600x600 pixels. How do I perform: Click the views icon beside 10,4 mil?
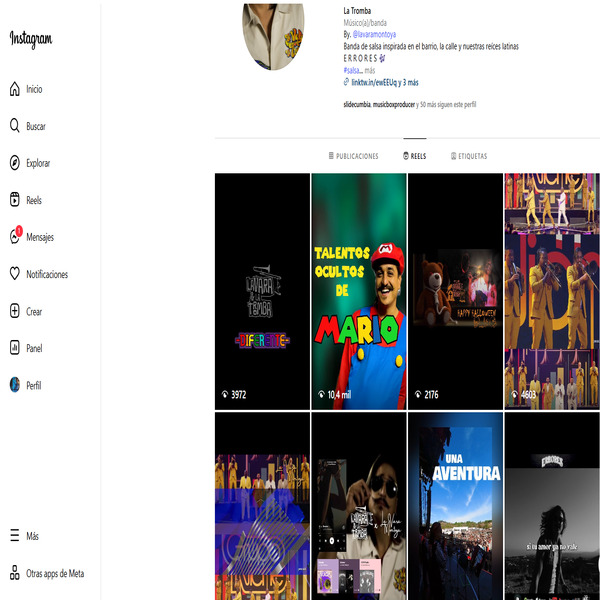[321, 395]
